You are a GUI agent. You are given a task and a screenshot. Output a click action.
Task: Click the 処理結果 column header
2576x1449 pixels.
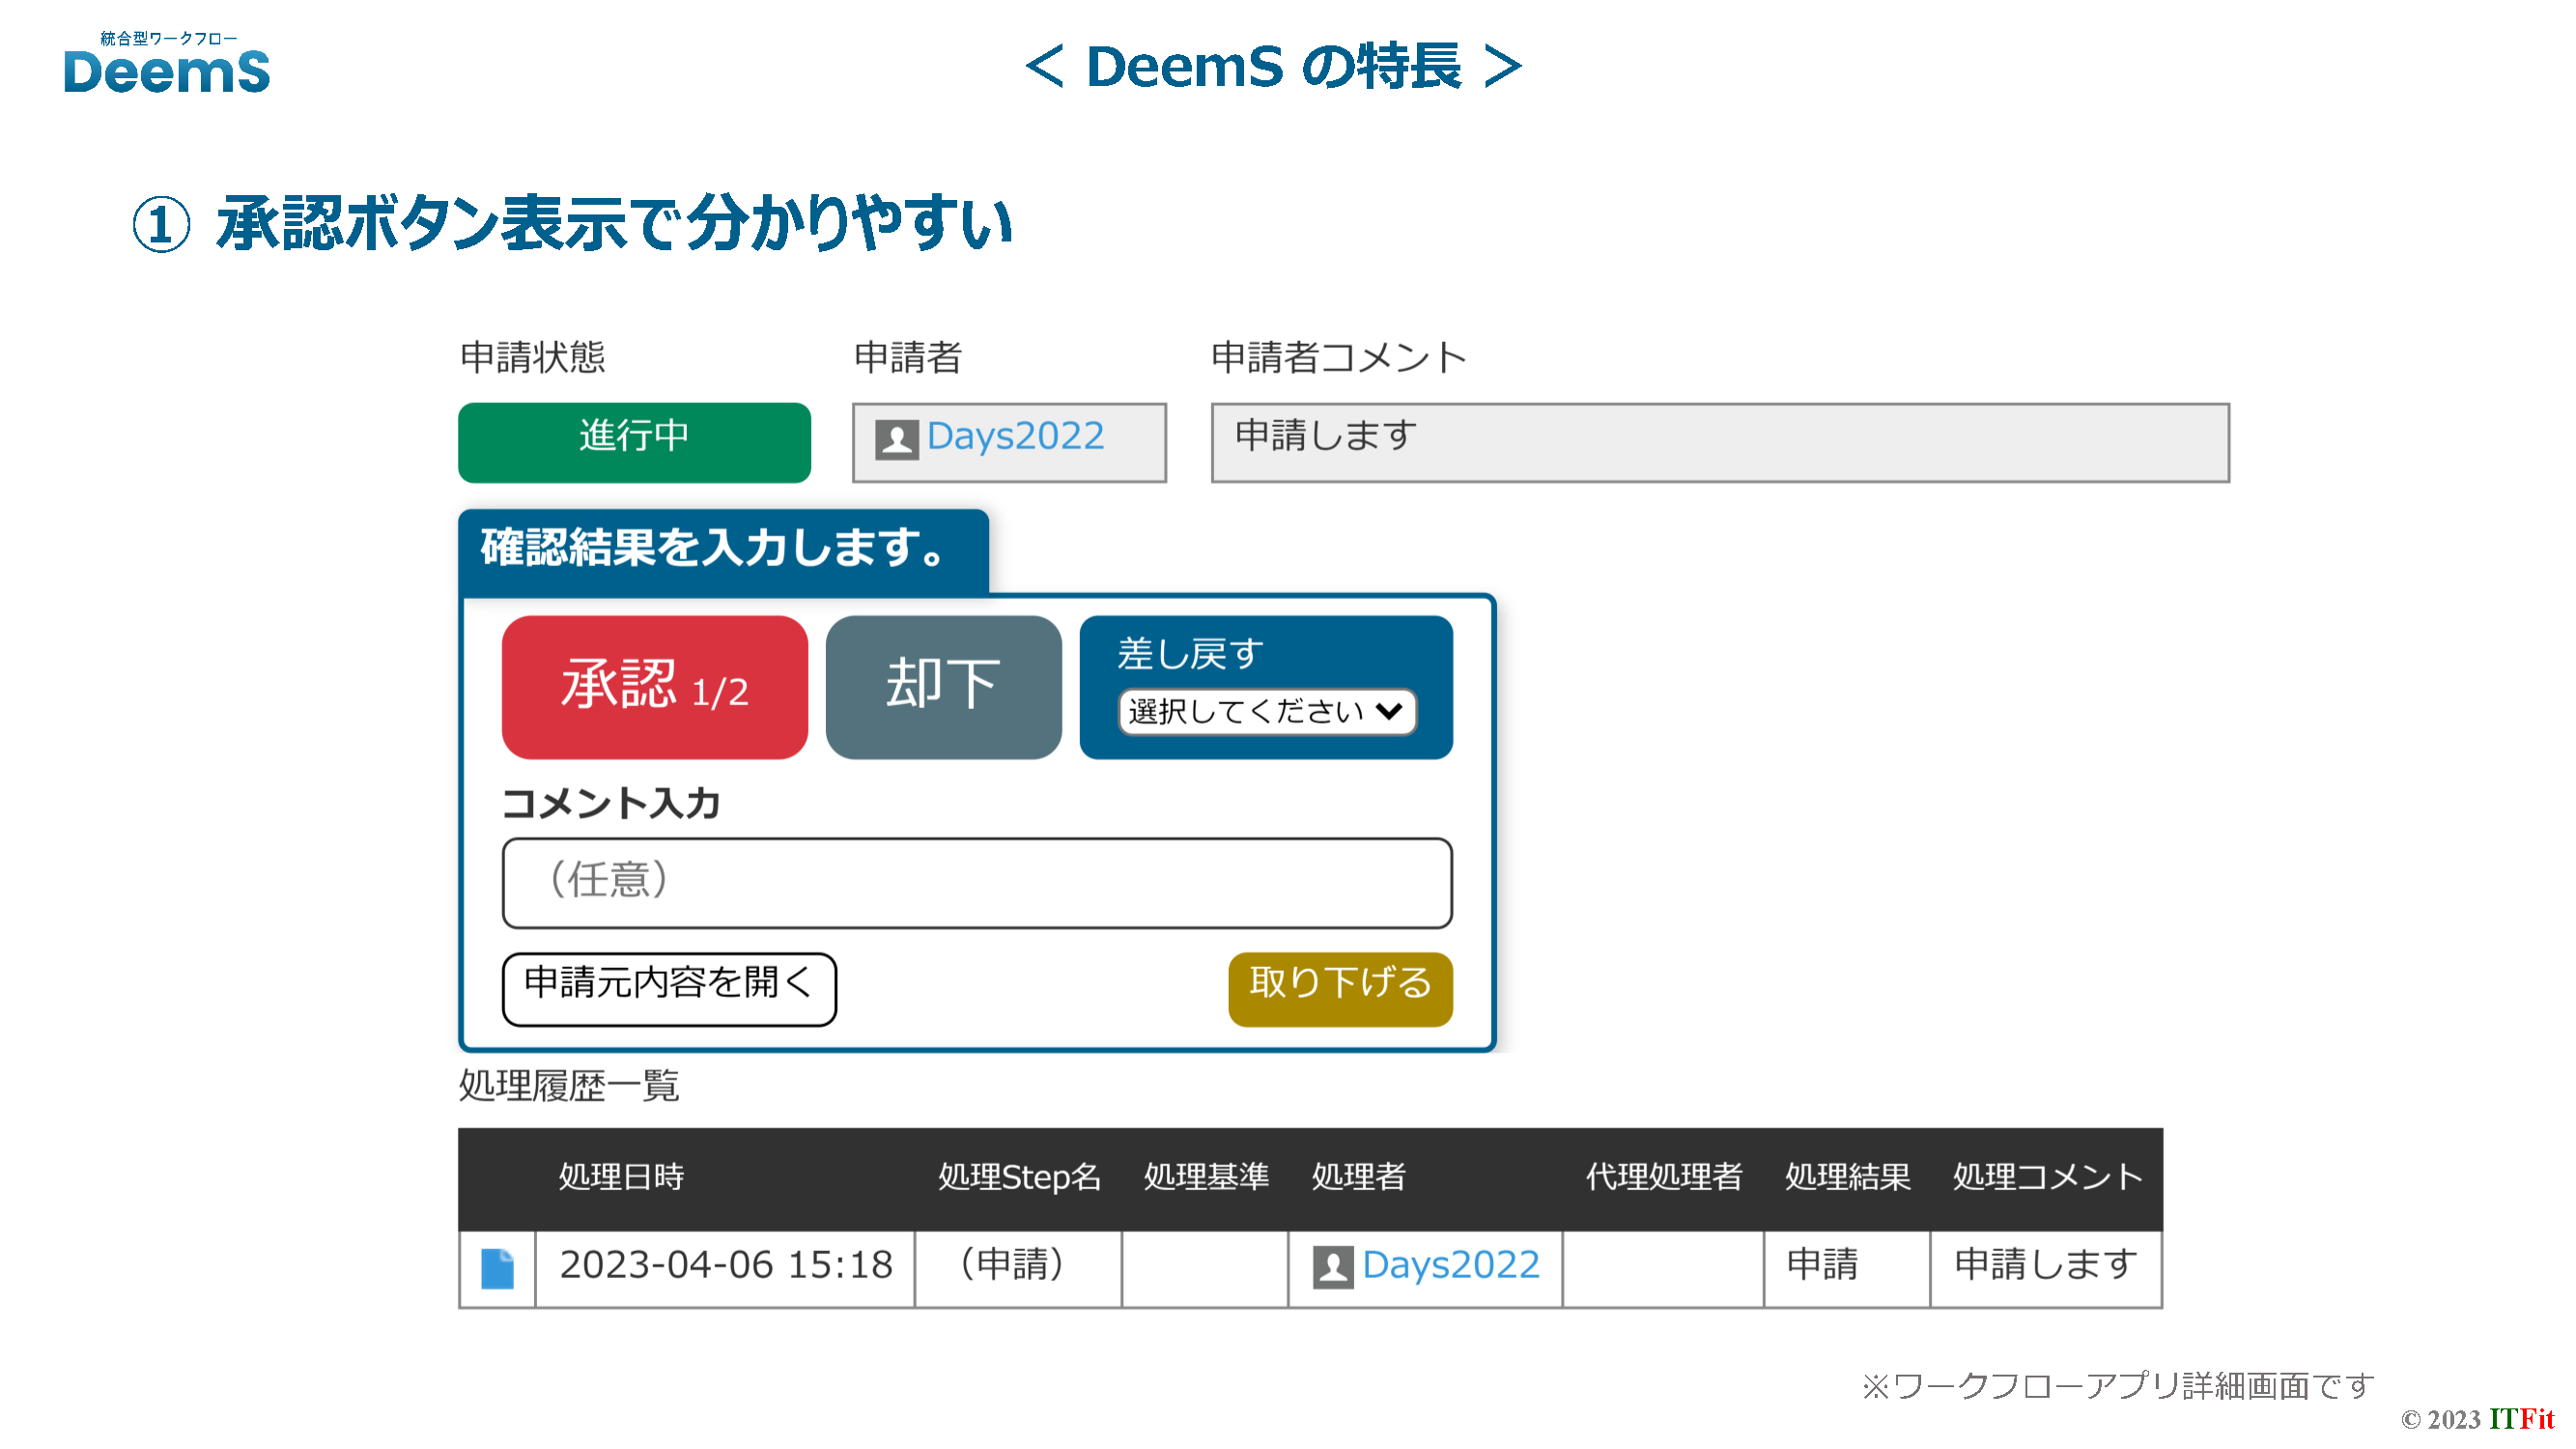click(x=1846, y=1177)
